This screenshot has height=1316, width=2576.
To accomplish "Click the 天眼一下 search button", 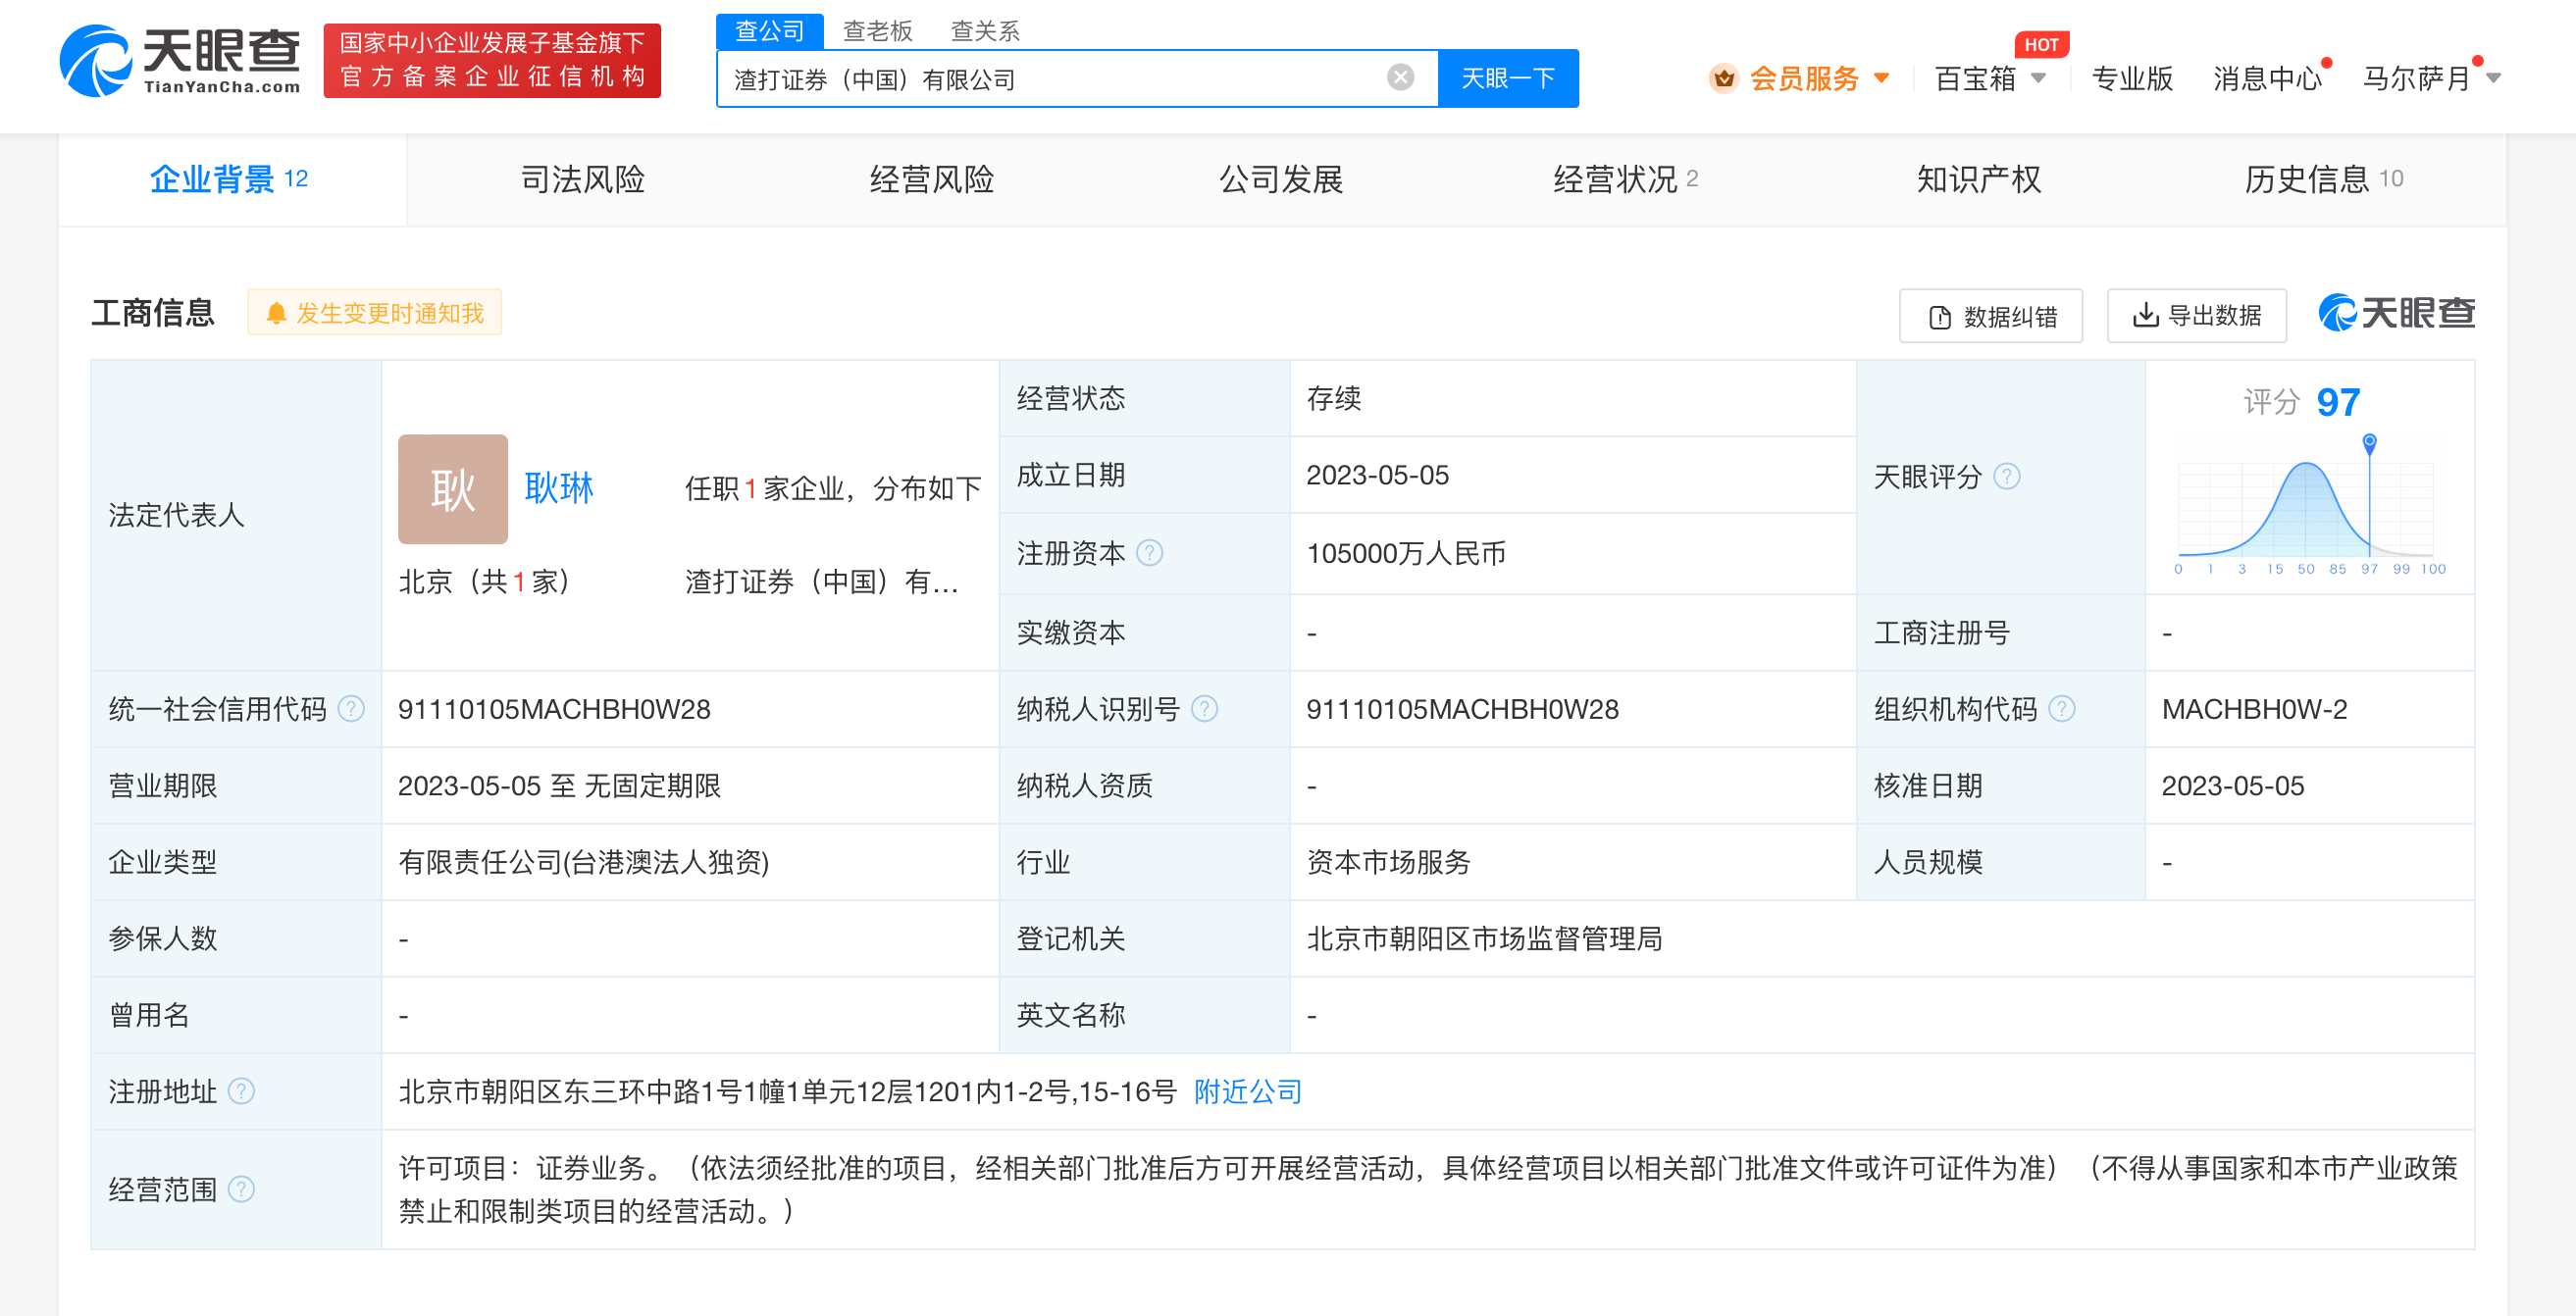I will coord(1507,77).
